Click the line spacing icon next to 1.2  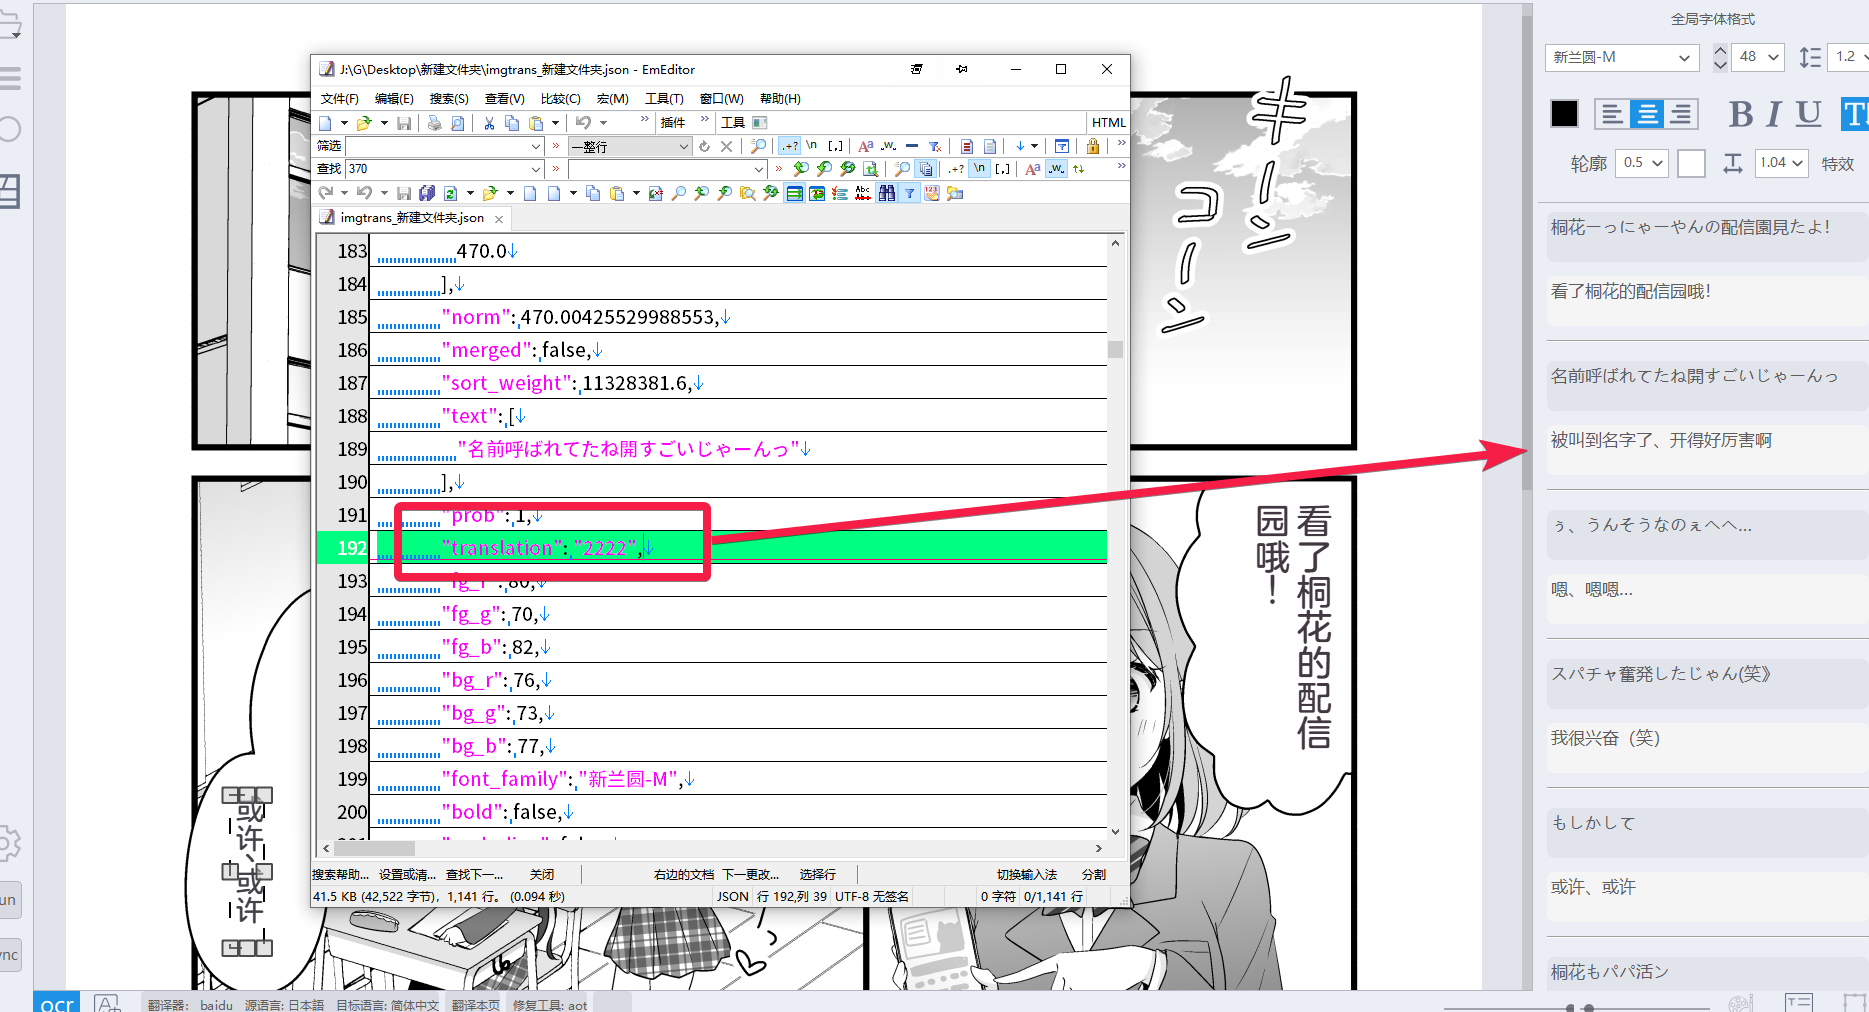1809,57
